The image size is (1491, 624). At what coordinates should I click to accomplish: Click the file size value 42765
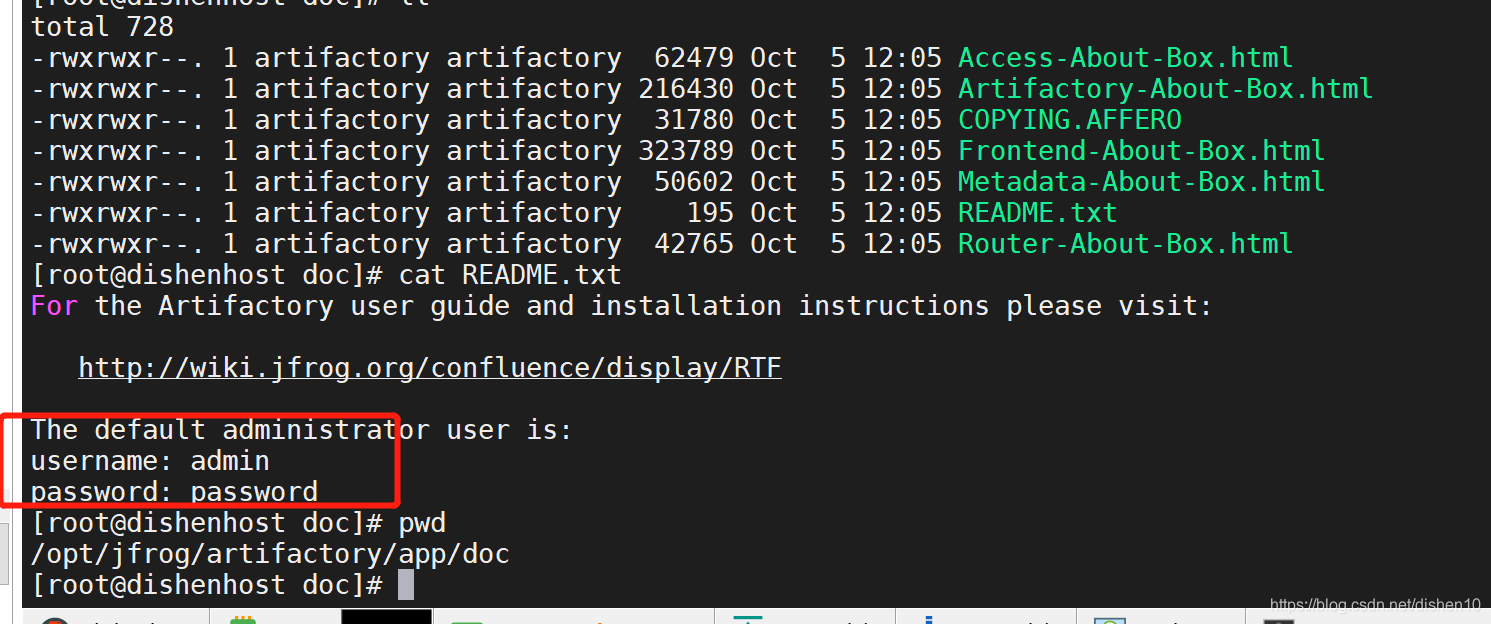693,244
